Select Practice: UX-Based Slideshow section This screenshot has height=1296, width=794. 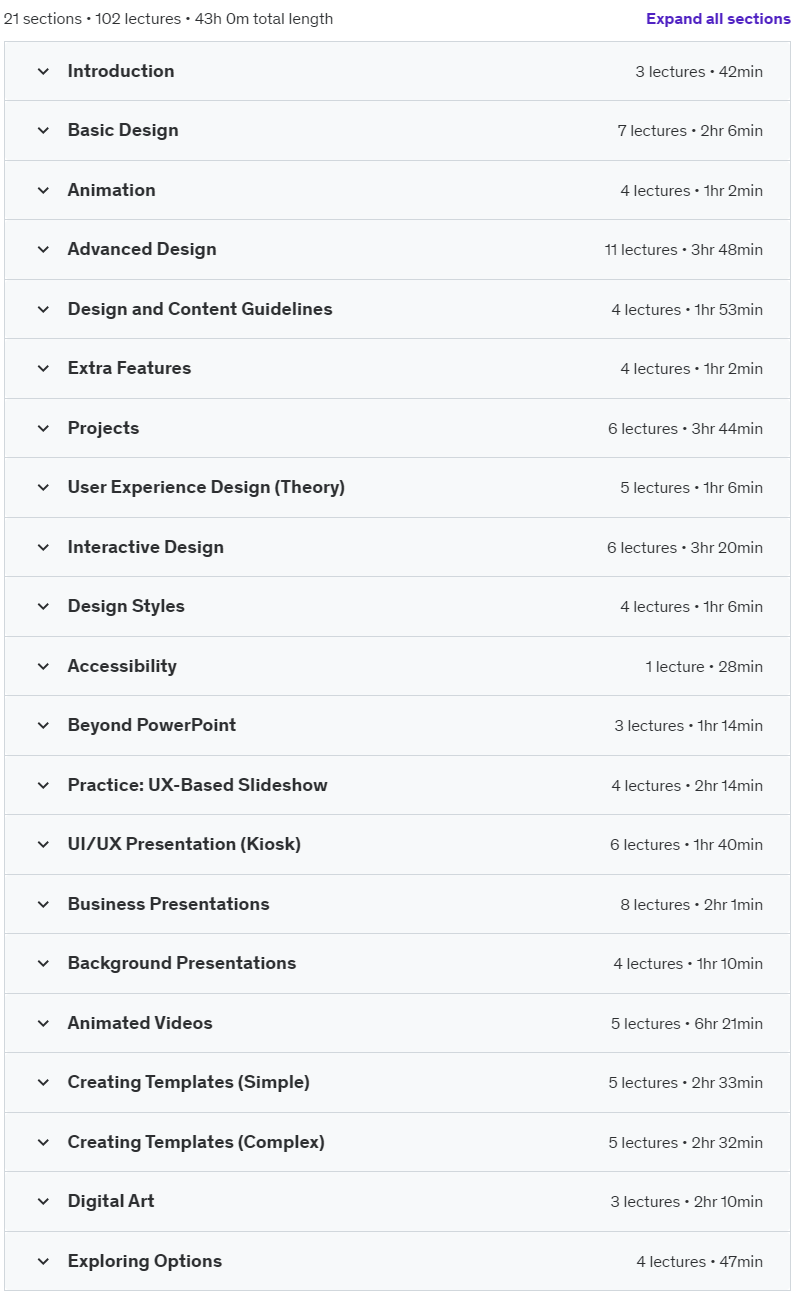[397, 785]
